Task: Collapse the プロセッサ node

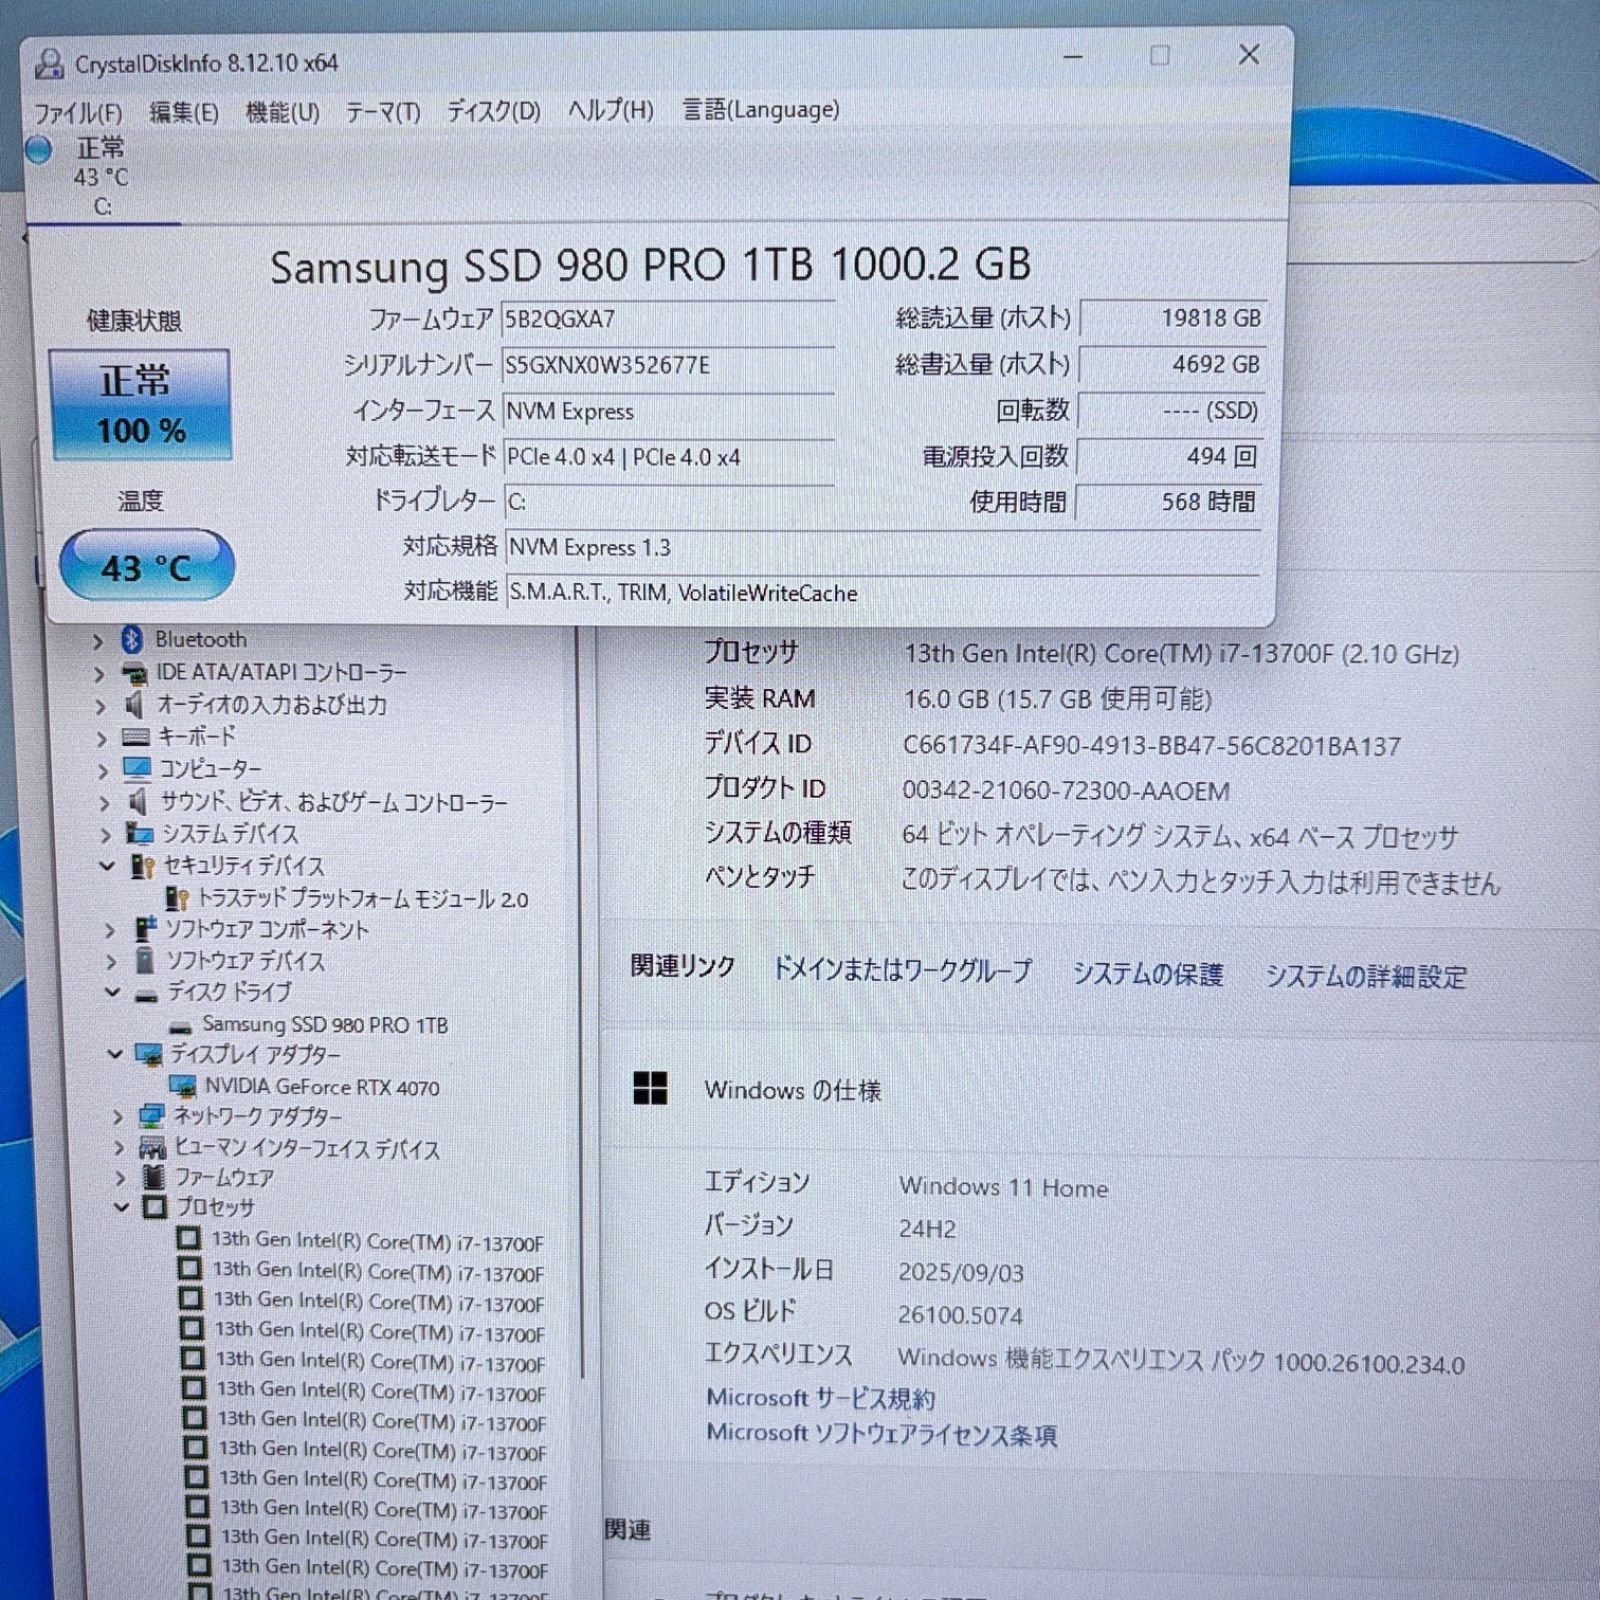Action: coord(121,1207)
